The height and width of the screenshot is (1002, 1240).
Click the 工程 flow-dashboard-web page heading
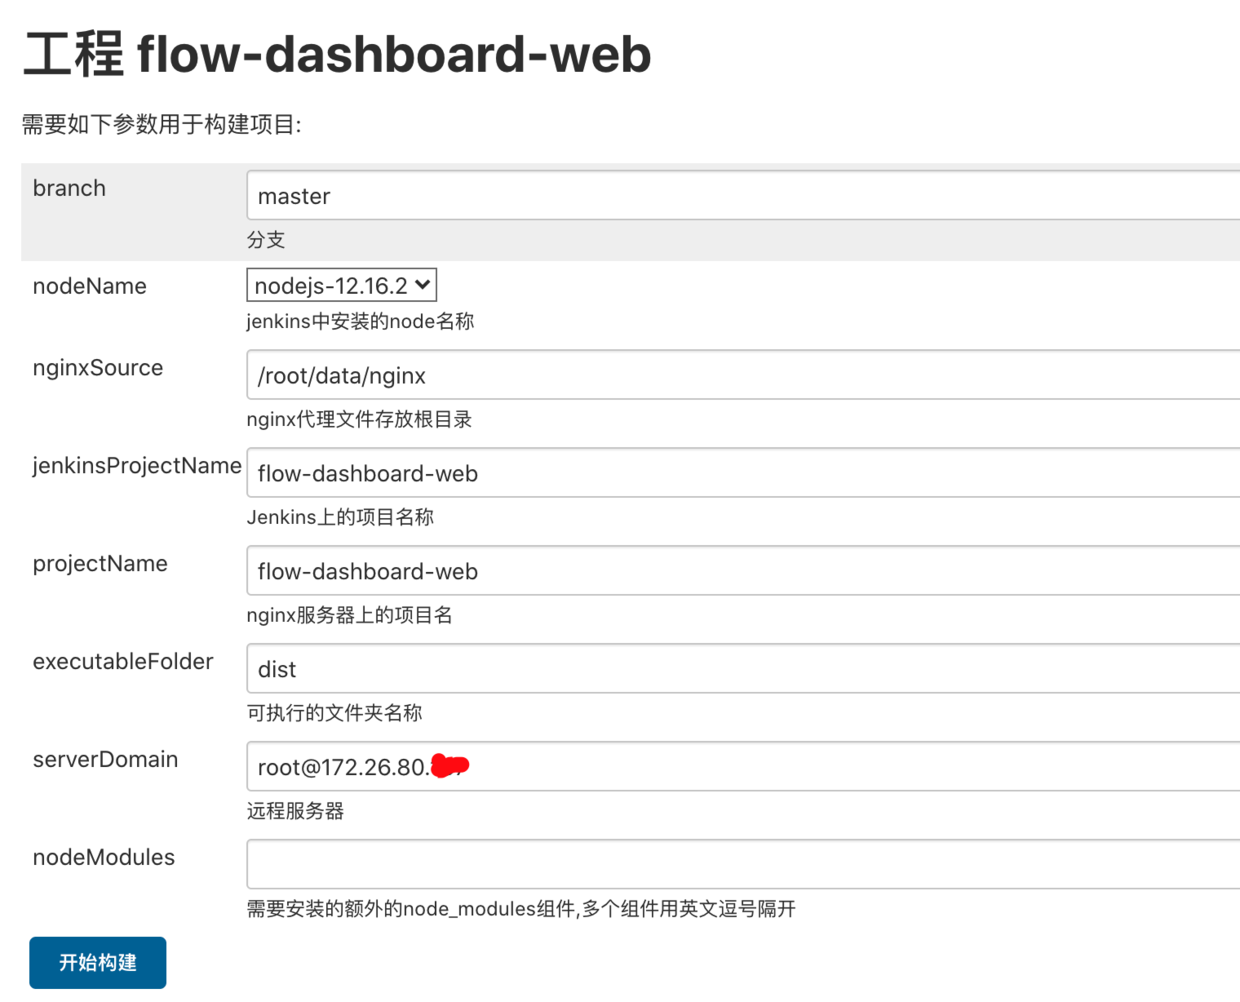click(337, 54)
